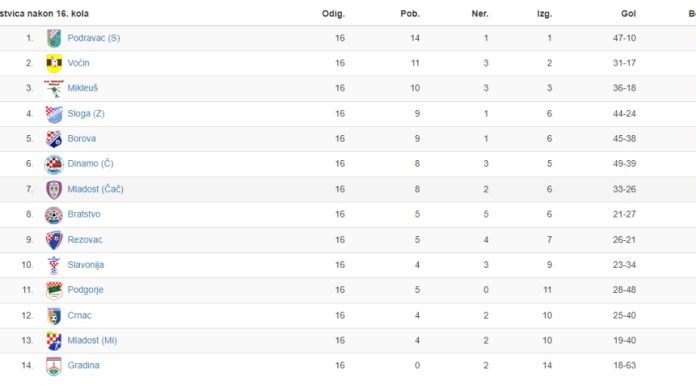Screen dimensions: 696x385
Task: Open the Mladost (Mi) team link
Action: point(92,340)
